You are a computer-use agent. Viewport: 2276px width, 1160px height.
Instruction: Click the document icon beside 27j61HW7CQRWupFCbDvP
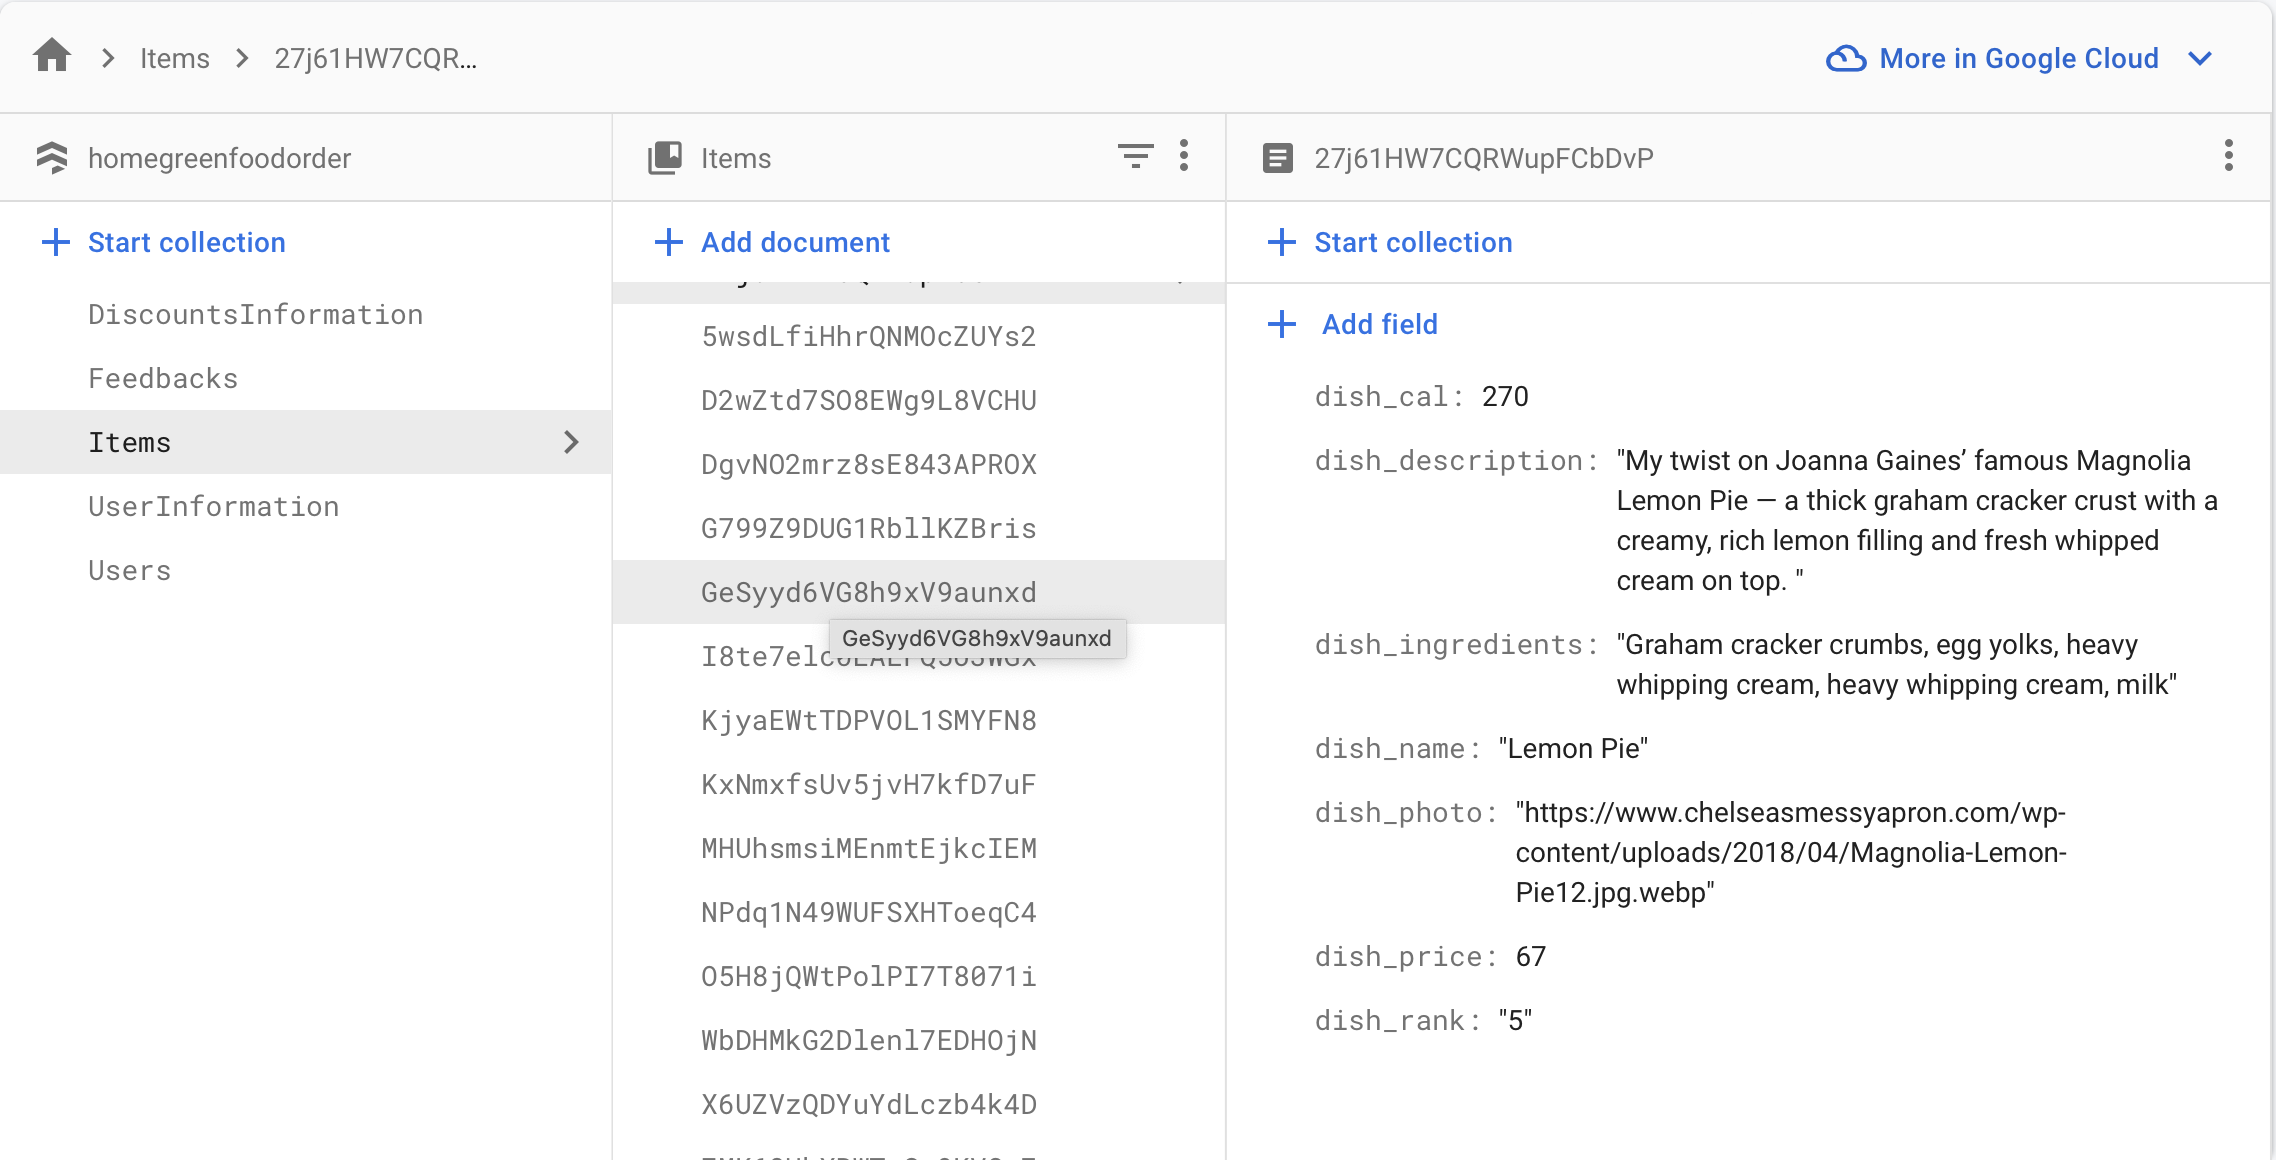click(1277, 158)
